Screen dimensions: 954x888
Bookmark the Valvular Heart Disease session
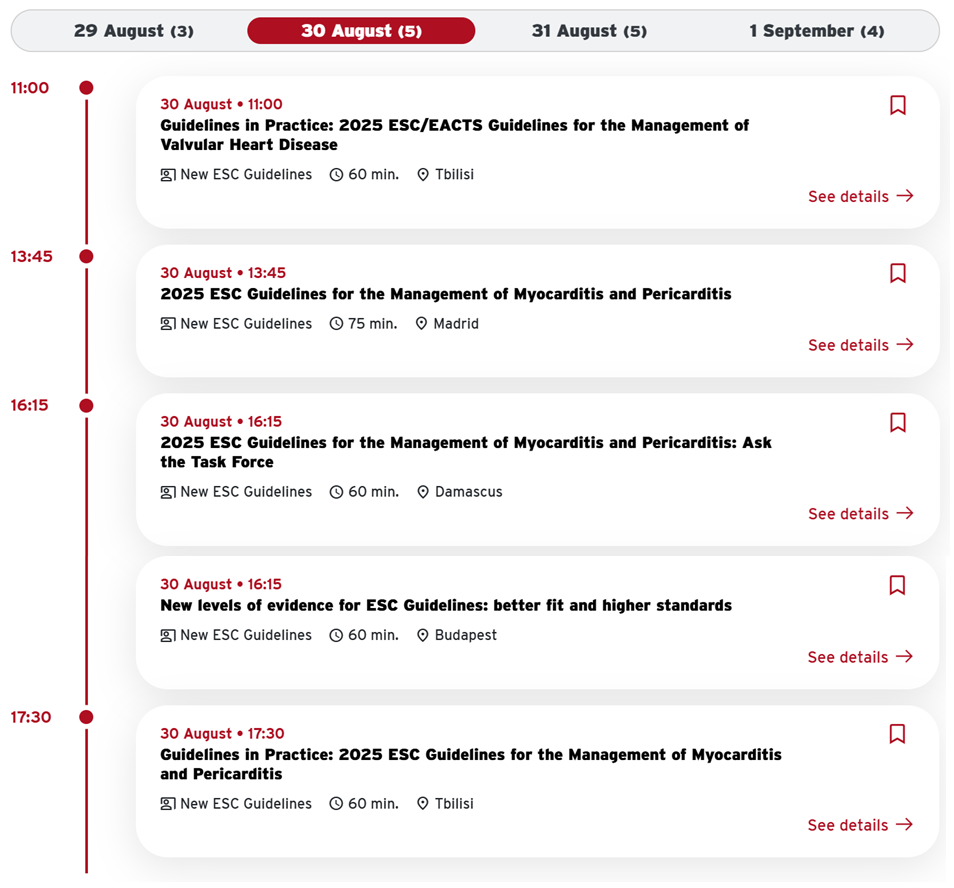tap(897, 105)
